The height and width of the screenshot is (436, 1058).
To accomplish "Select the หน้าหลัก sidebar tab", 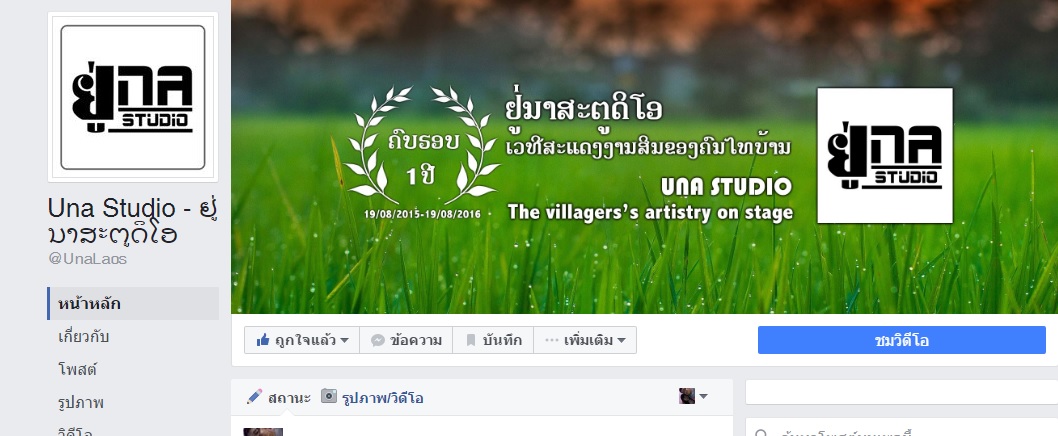I will pyautogui.click(x=133, y=303).
